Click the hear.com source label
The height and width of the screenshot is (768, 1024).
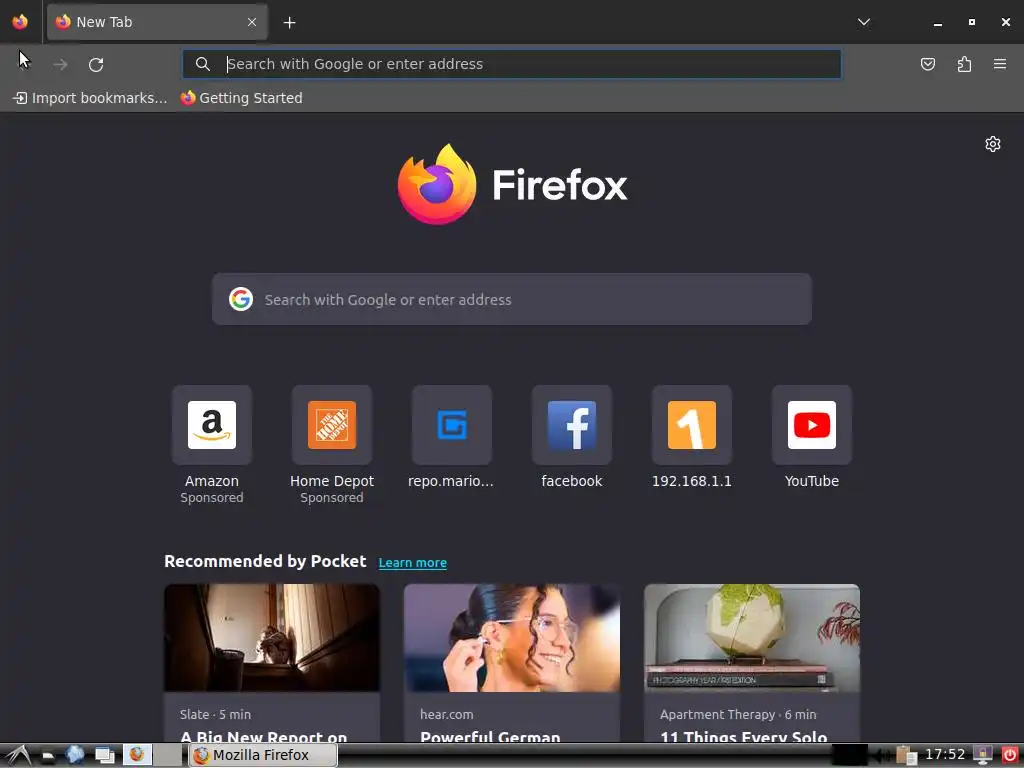point(447,714)
